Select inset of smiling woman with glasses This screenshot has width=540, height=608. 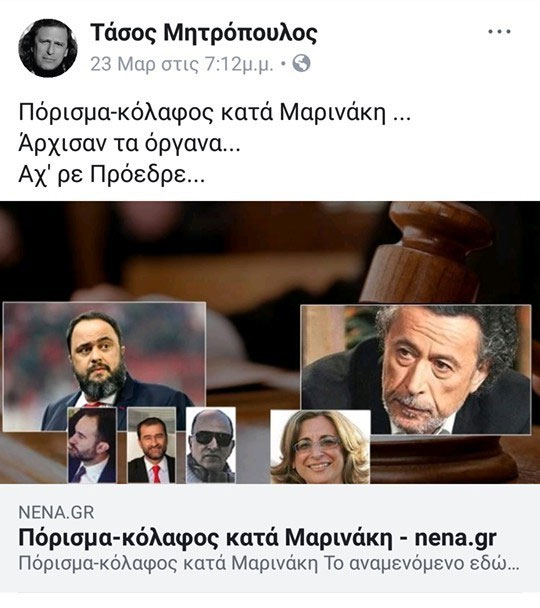coord(320,447)
